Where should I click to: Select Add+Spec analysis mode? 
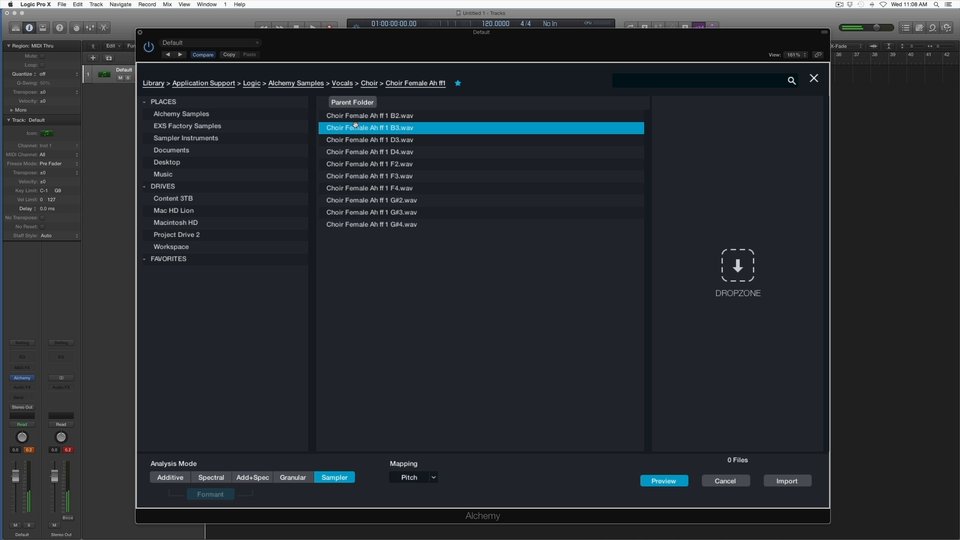tap(252, 478)
